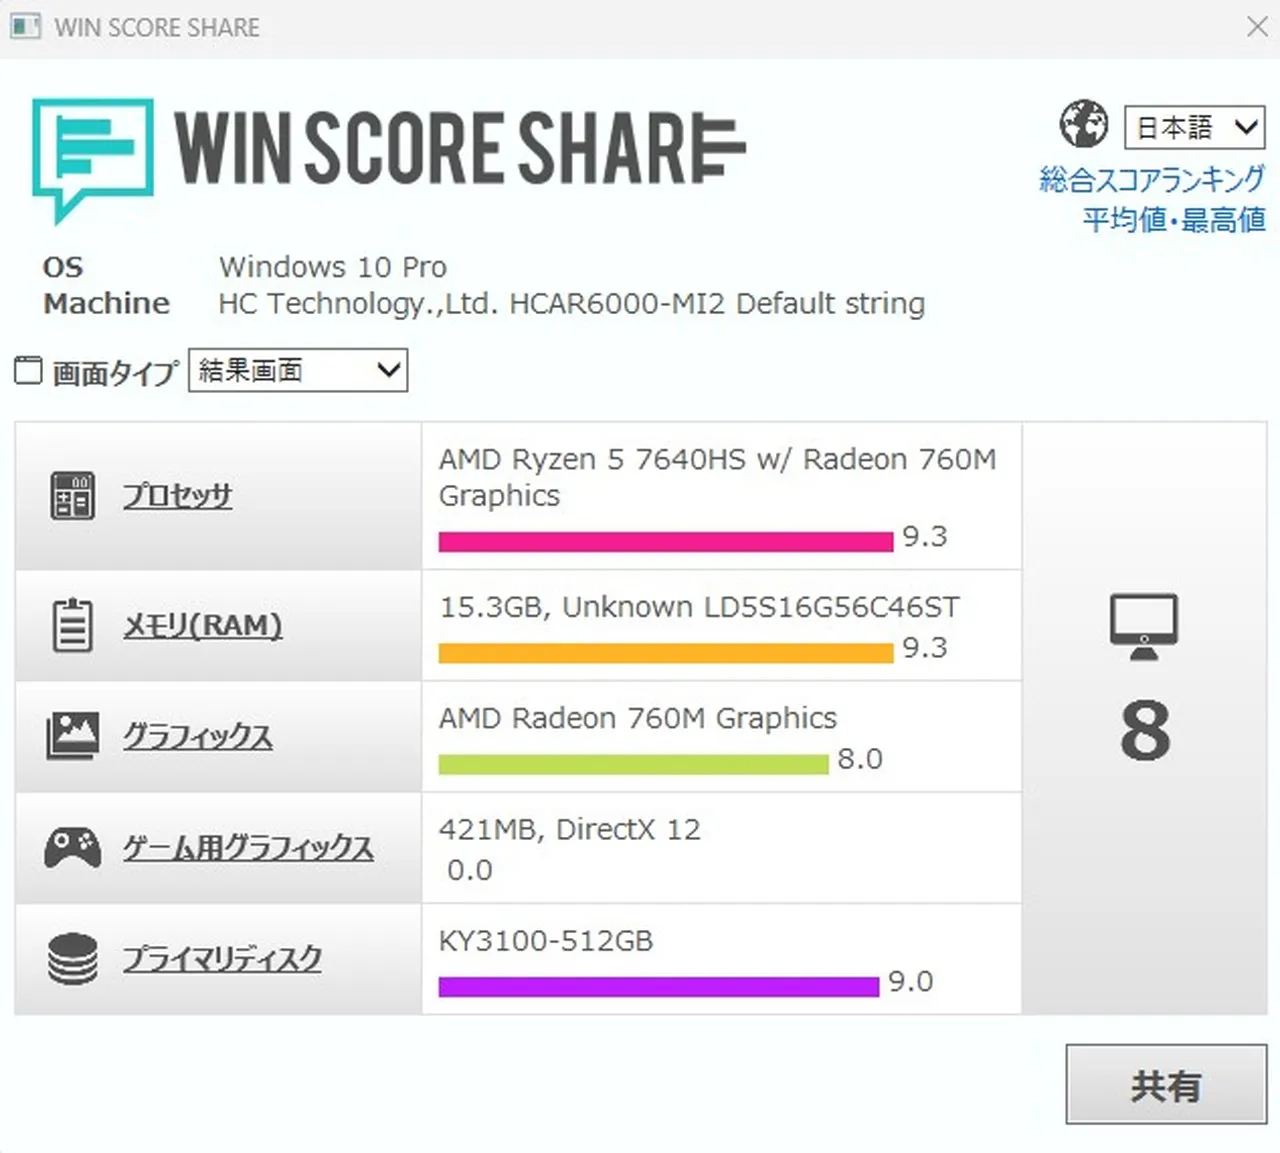This screenshot has width=1280, height=1153.
Task: Open the 結果画面 screen type dropdown
Action: (x=298, y=370)
